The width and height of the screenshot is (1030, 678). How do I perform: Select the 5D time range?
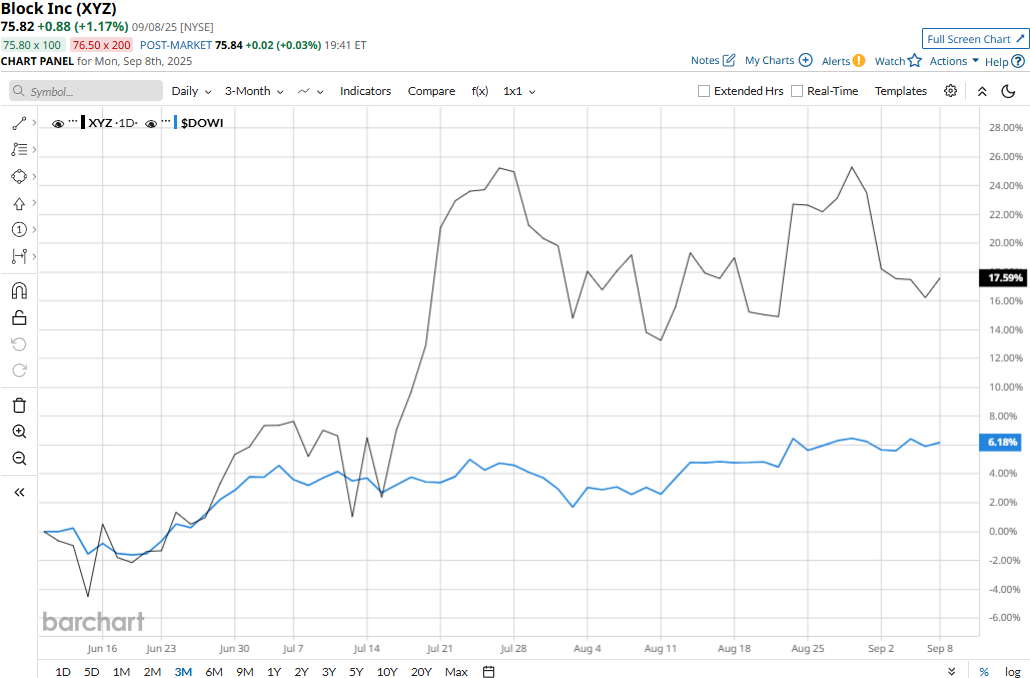91,671
